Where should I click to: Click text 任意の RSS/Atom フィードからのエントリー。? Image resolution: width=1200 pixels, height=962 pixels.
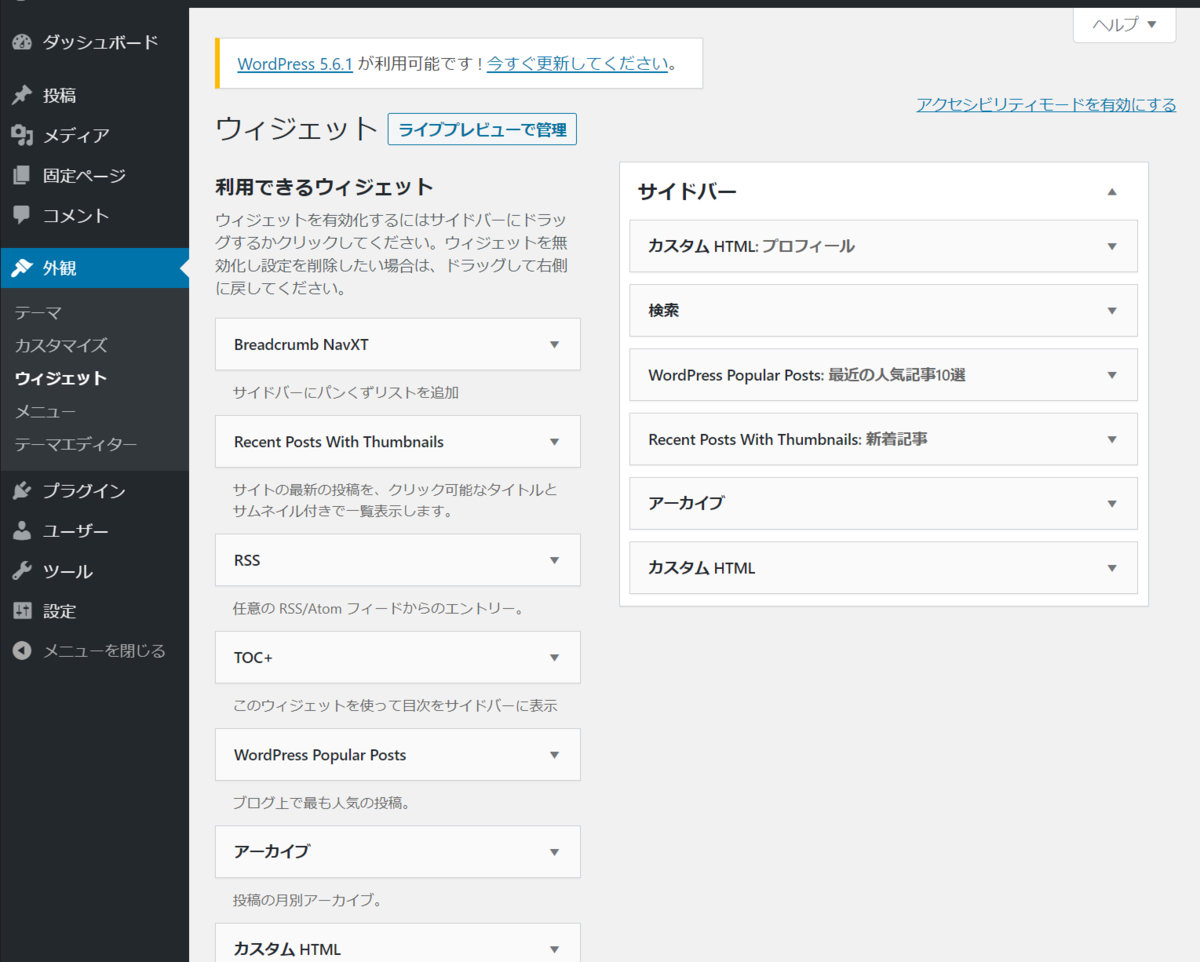(x=379, y=608)
